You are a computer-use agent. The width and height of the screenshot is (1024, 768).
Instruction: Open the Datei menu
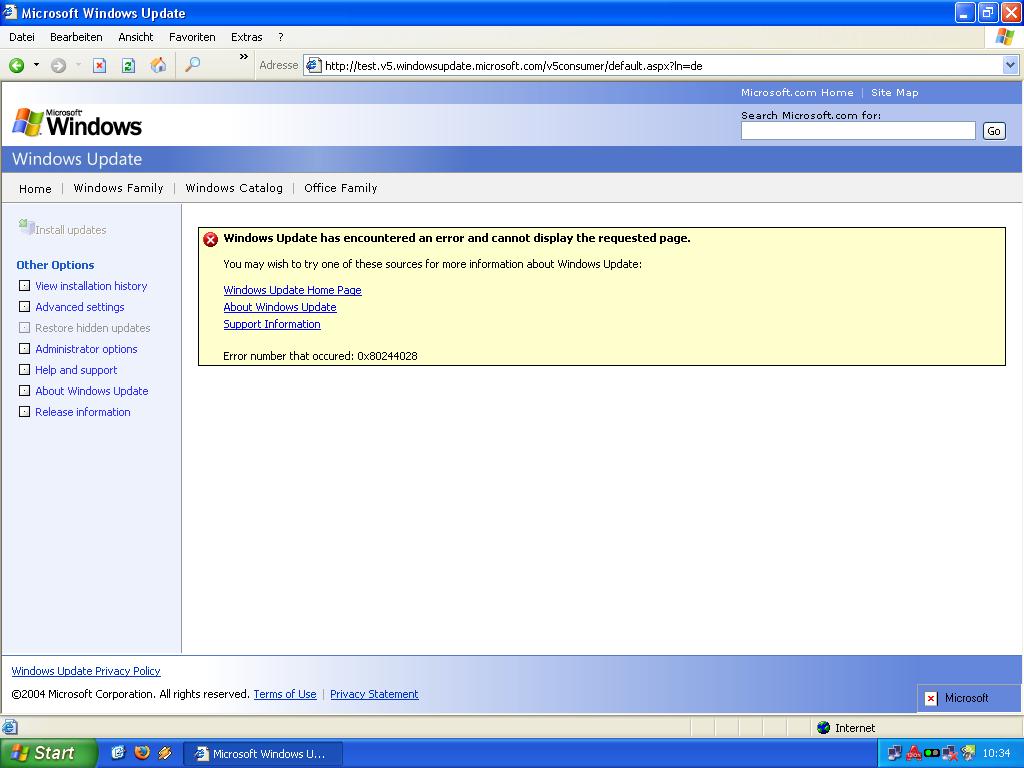(x=22, y=37)
